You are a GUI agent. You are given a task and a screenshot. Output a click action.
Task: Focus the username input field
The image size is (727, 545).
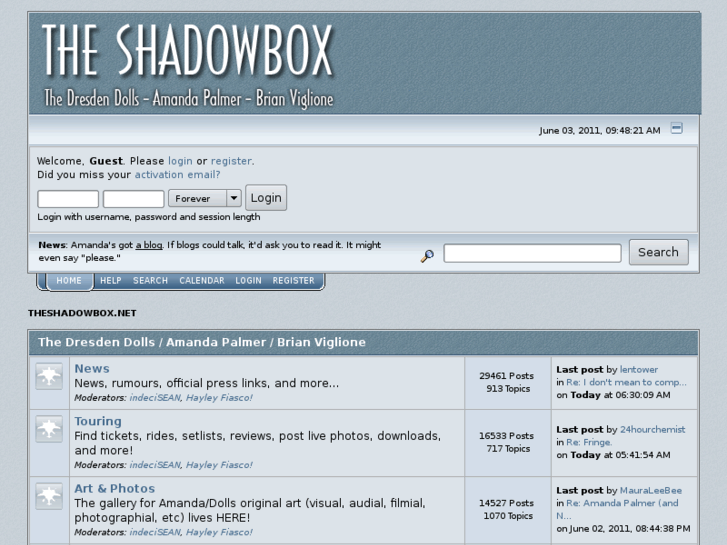point(68,199)
